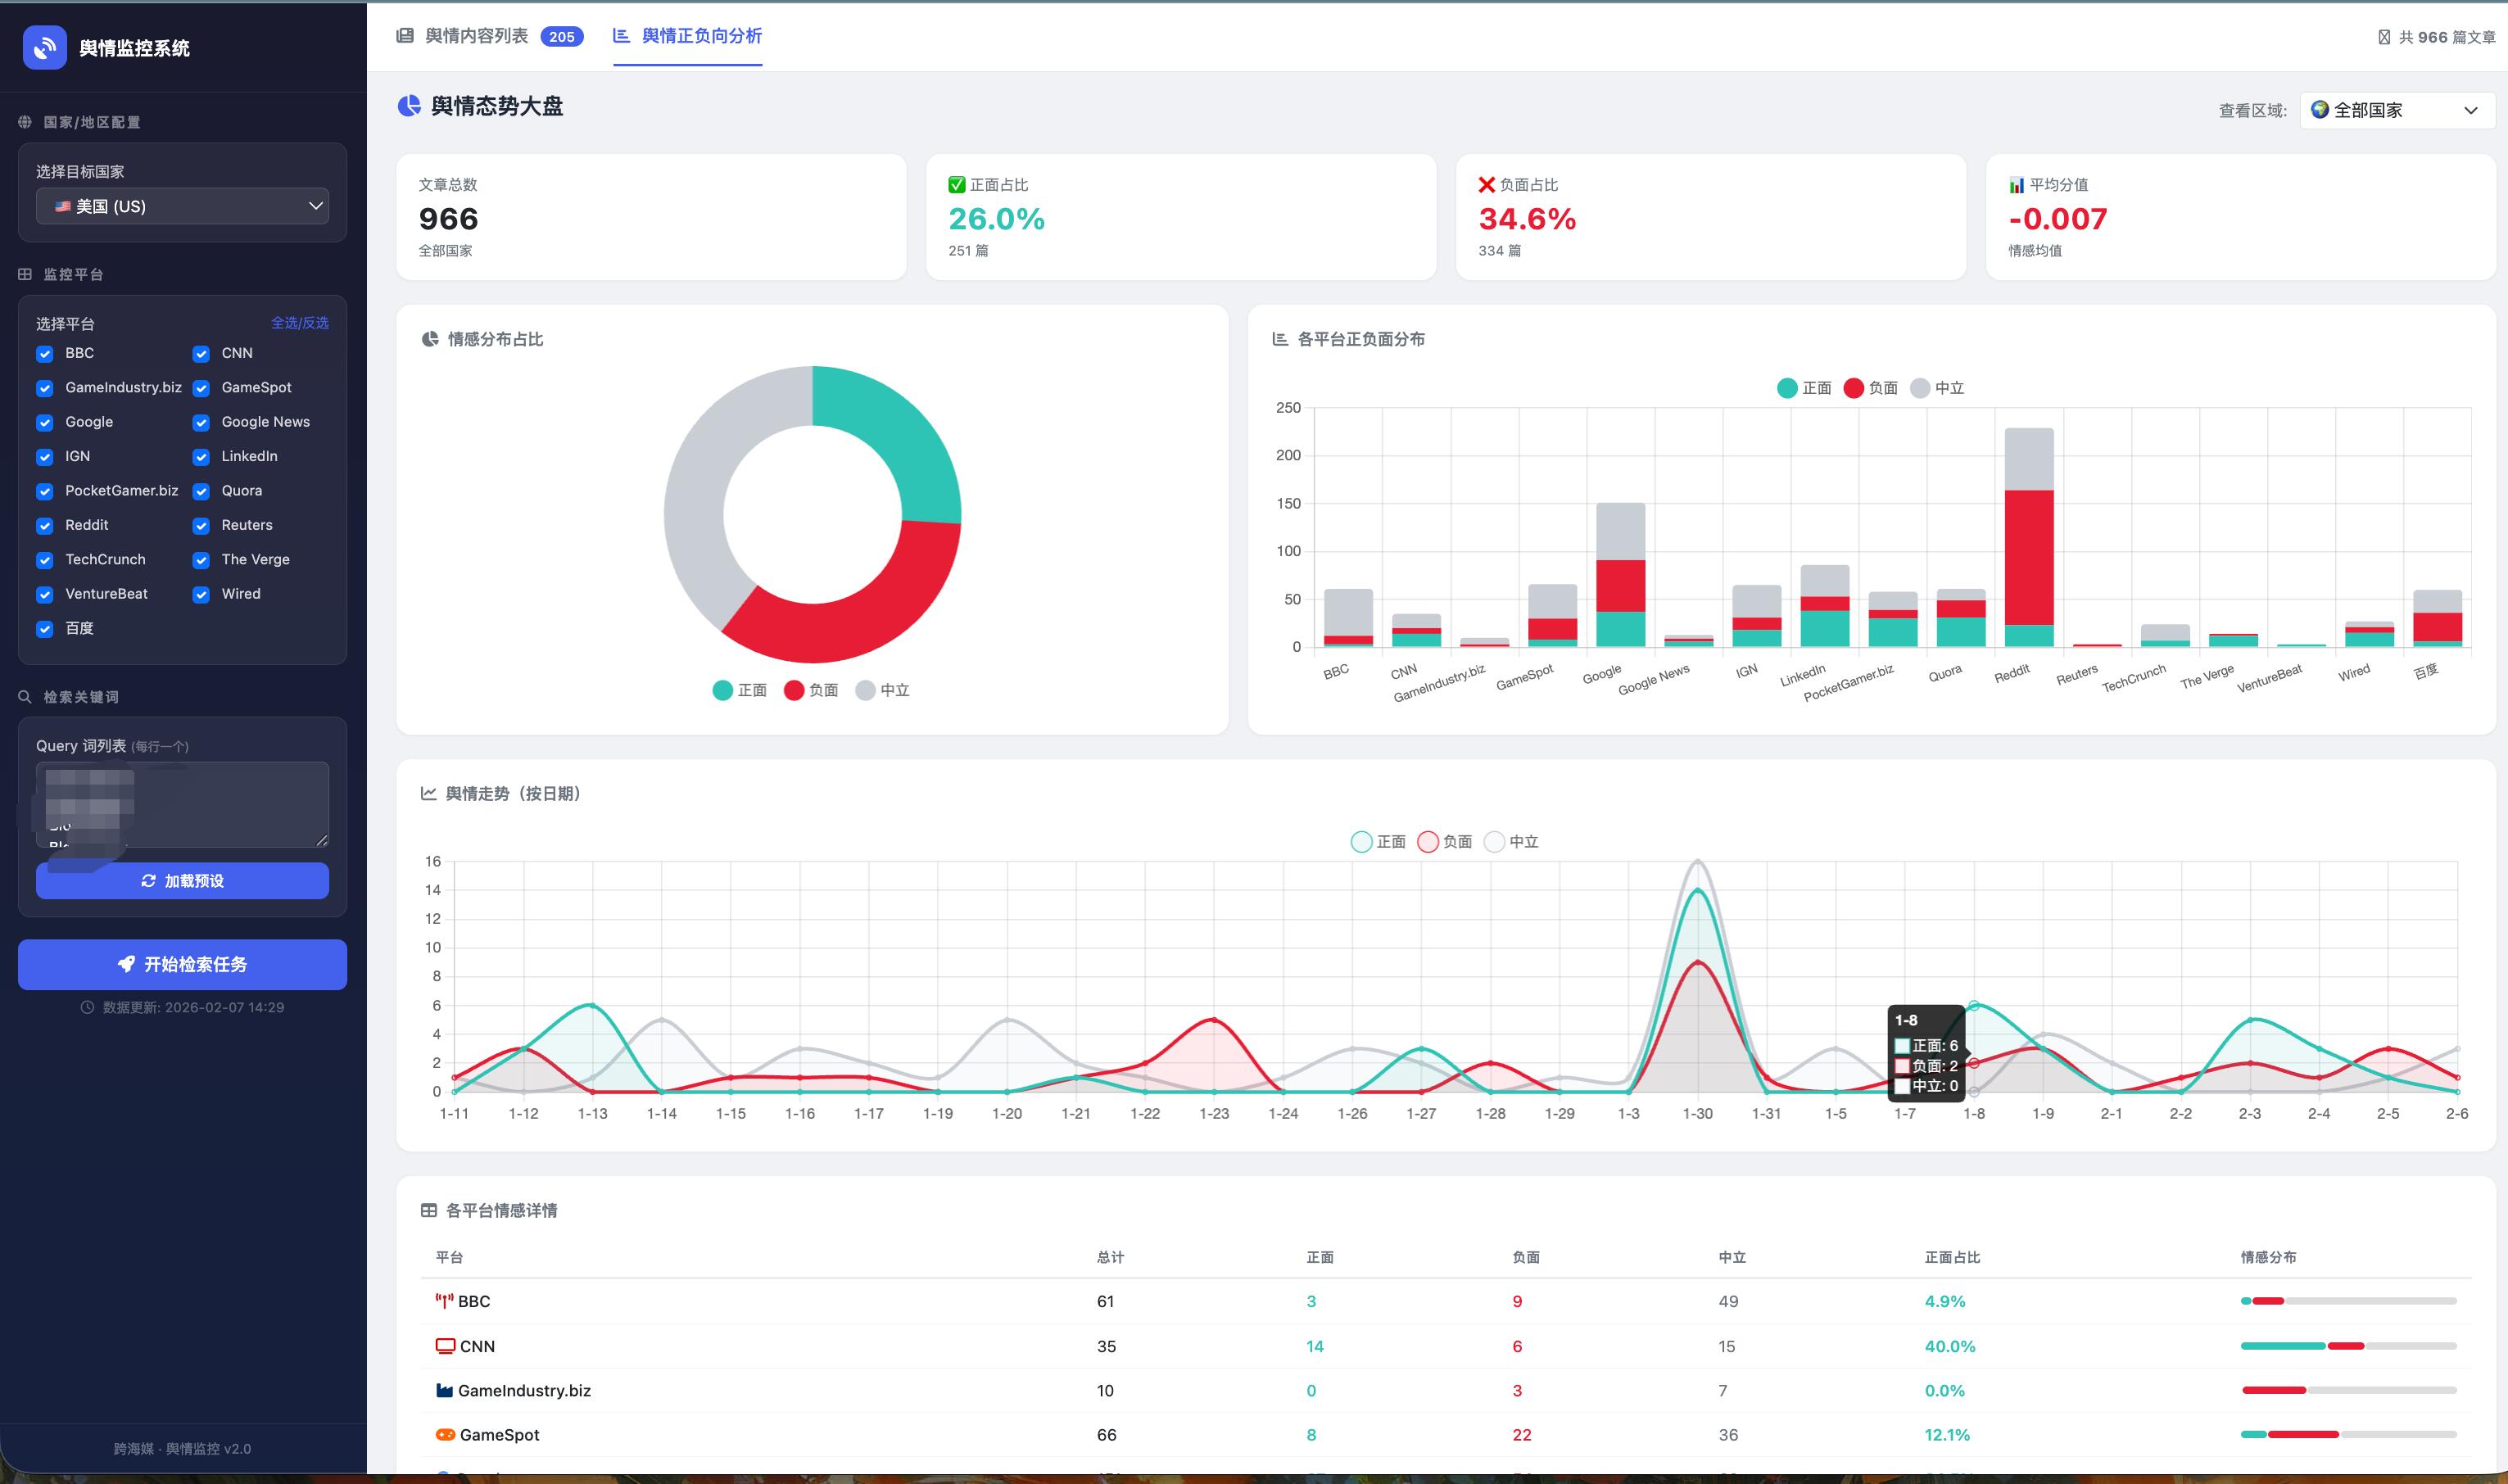Toggle 负面 legend in platform bar chart

(1870, 388)
